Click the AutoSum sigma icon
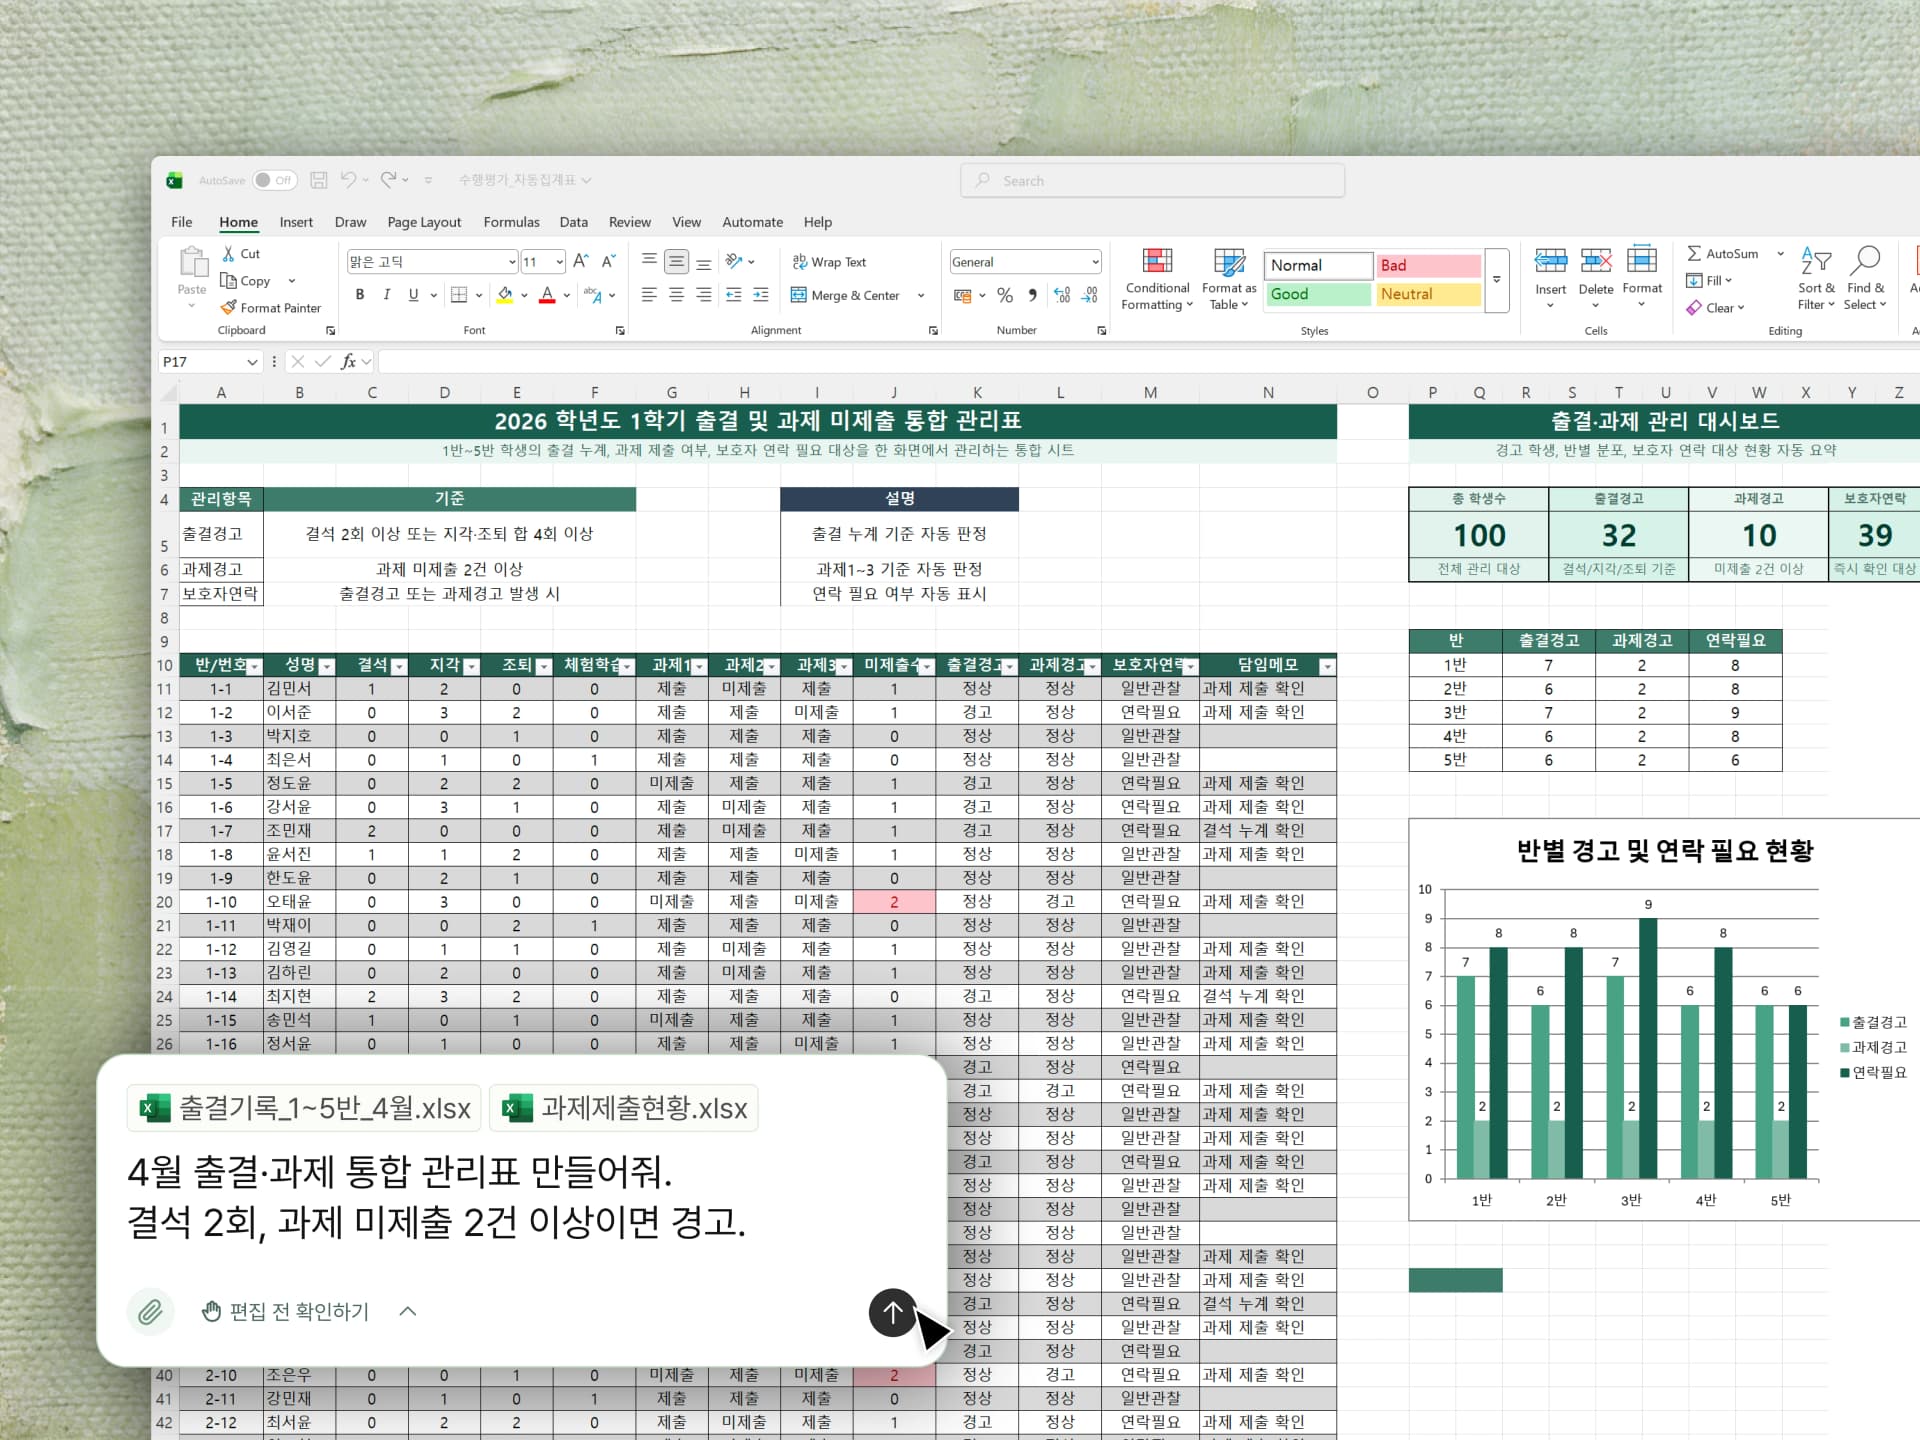1920x1440 pixels. [1694, 254]
